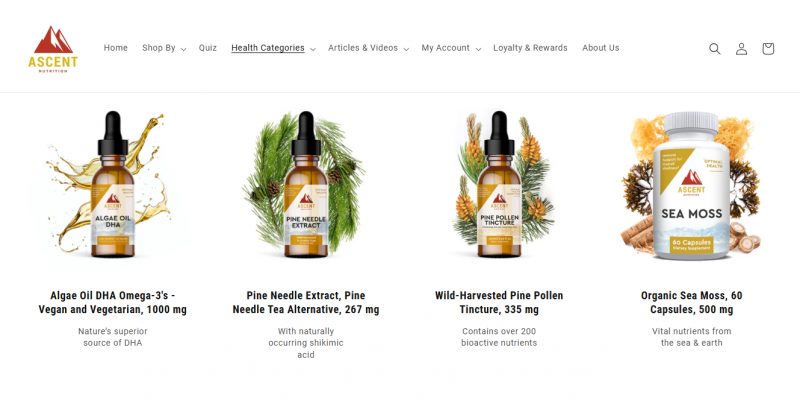The image size is (800, 400).
Task: Click the Sea Moss capsules bottle image
Action: coord(691,186)
